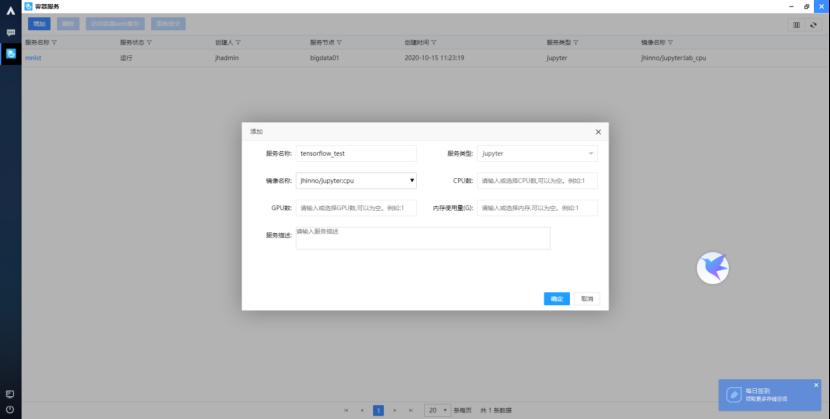The width and height of the screenshot is (830, 419).
Task: Click the 内存使用量(G) input field
Action: [537, 208]
